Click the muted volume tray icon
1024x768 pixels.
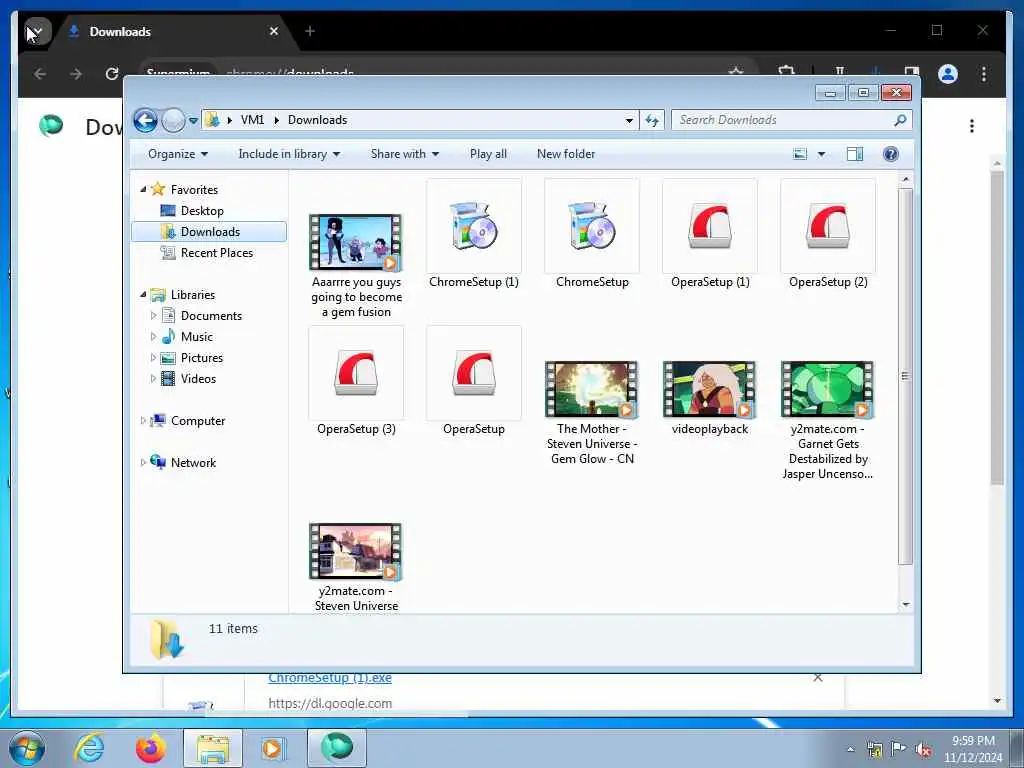coord(923,749)
